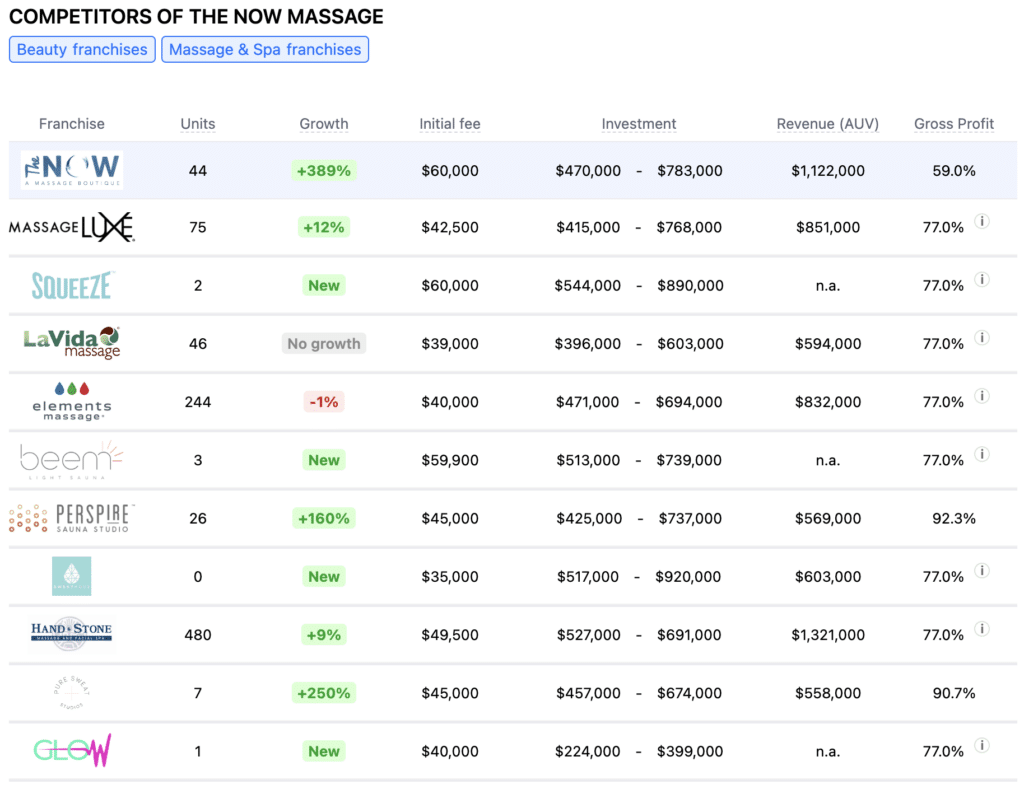The width and height of the screenshot is (1024, 794).
Task: Show gross profit info for Glow row
Action: 982,745
